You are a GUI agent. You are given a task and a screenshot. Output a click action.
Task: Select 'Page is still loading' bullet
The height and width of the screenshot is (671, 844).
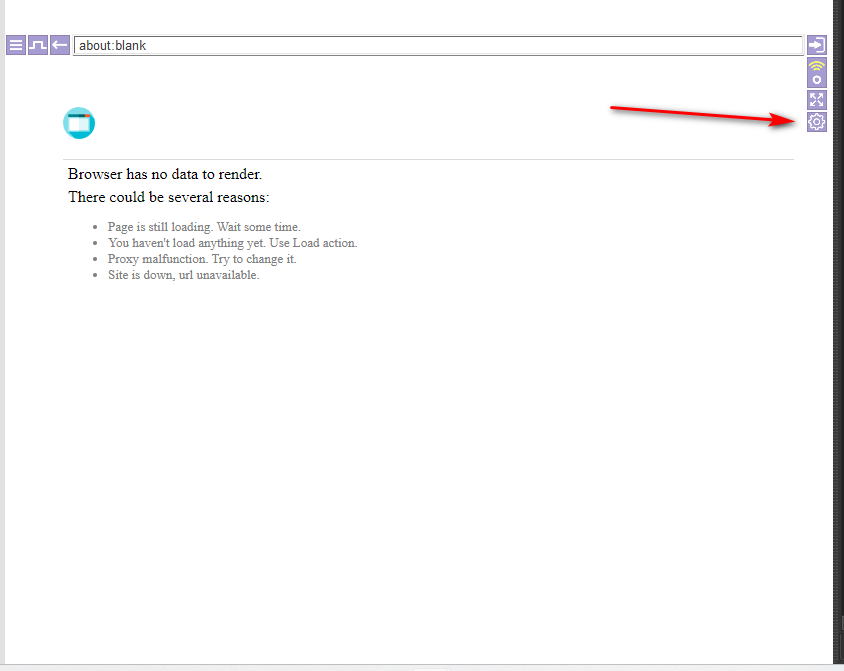pyautogui.click(x=204, y=227)
